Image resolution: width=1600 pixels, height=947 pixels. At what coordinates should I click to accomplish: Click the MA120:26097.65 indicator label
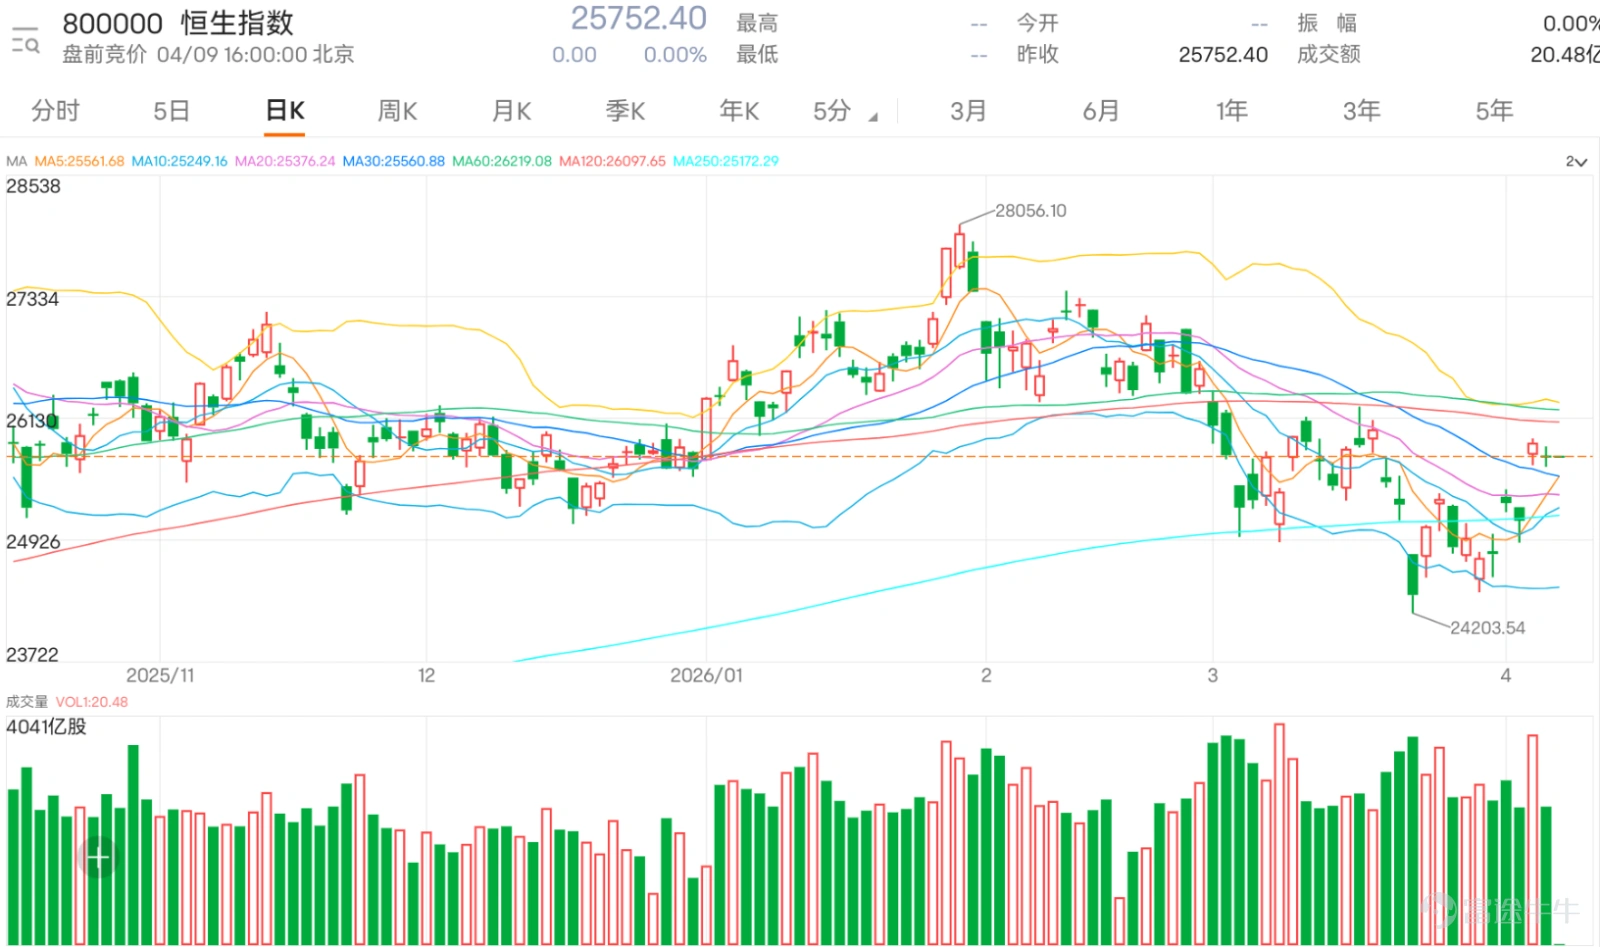[612, 161]
